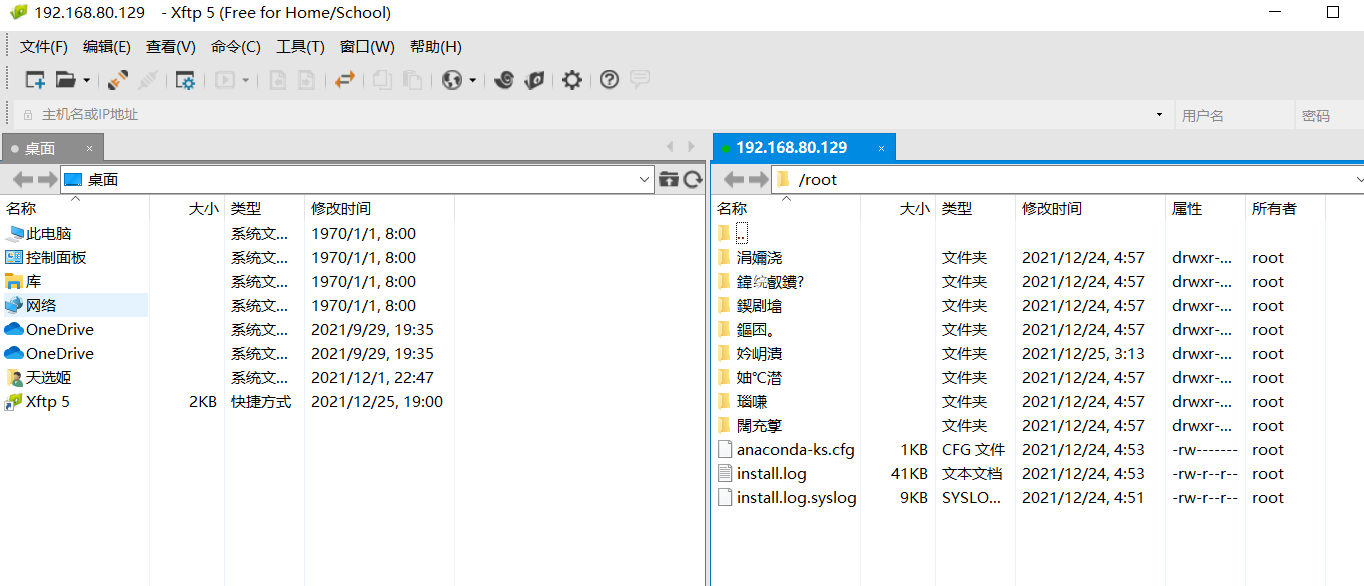
Task: Click the local pane forward arrow
Action: (x=47, y=179)
